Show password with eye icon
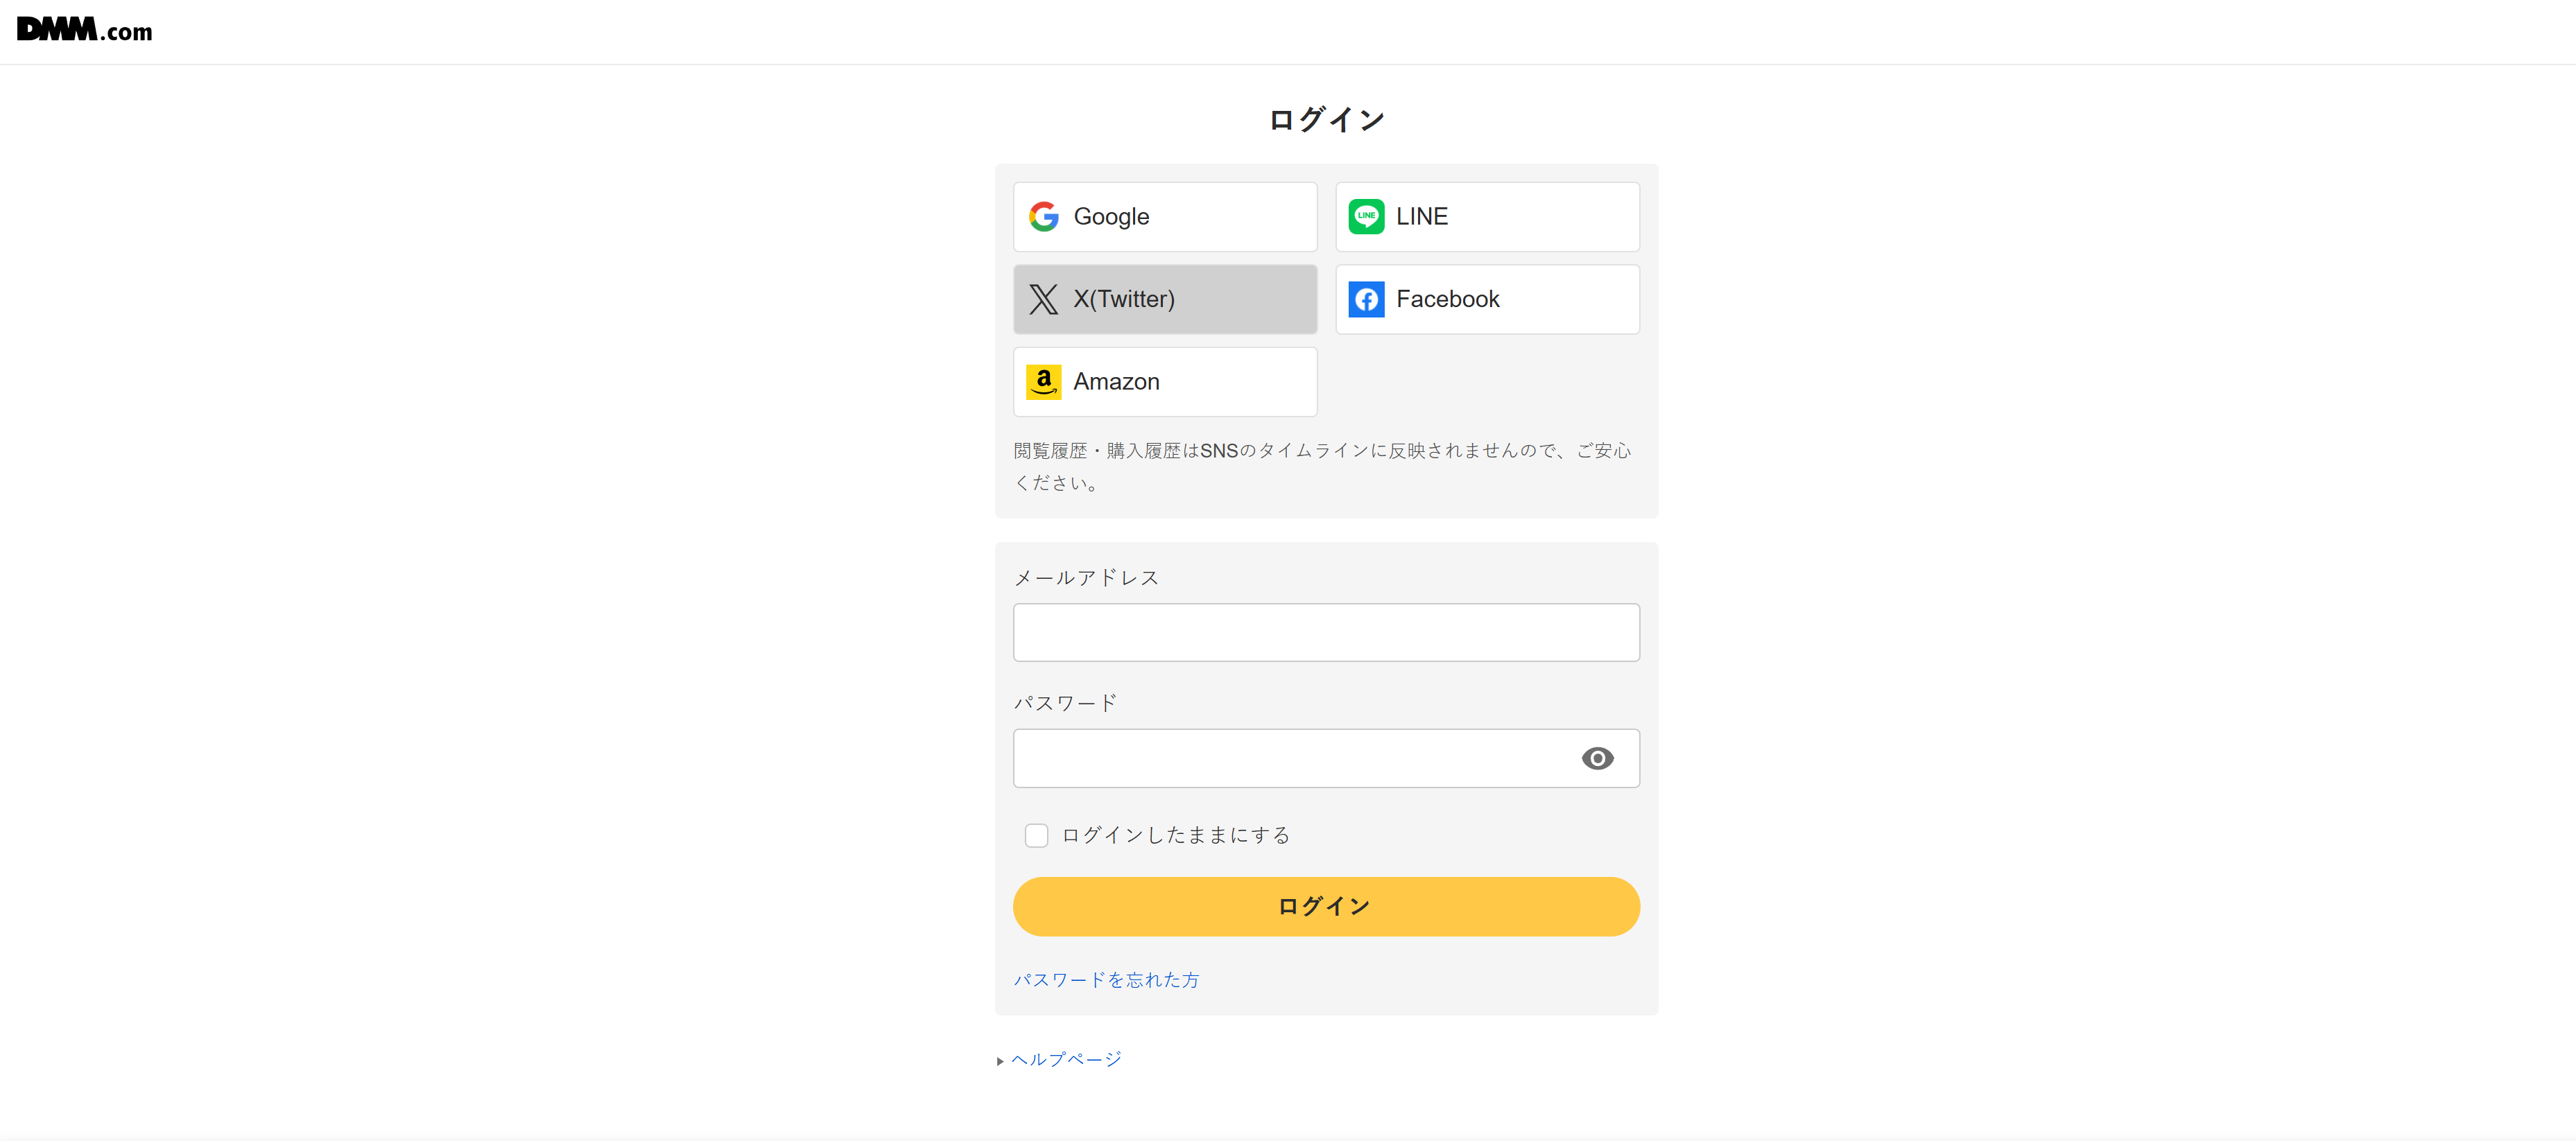The height and width of the screenshot is (1141, 2576). coord(1597,758)
